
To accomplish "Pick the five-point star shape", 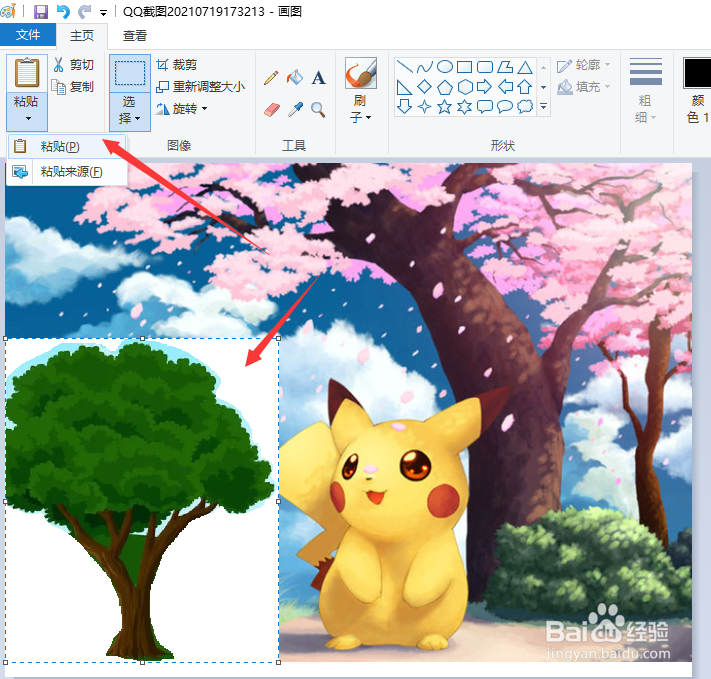I will (444, 107).
